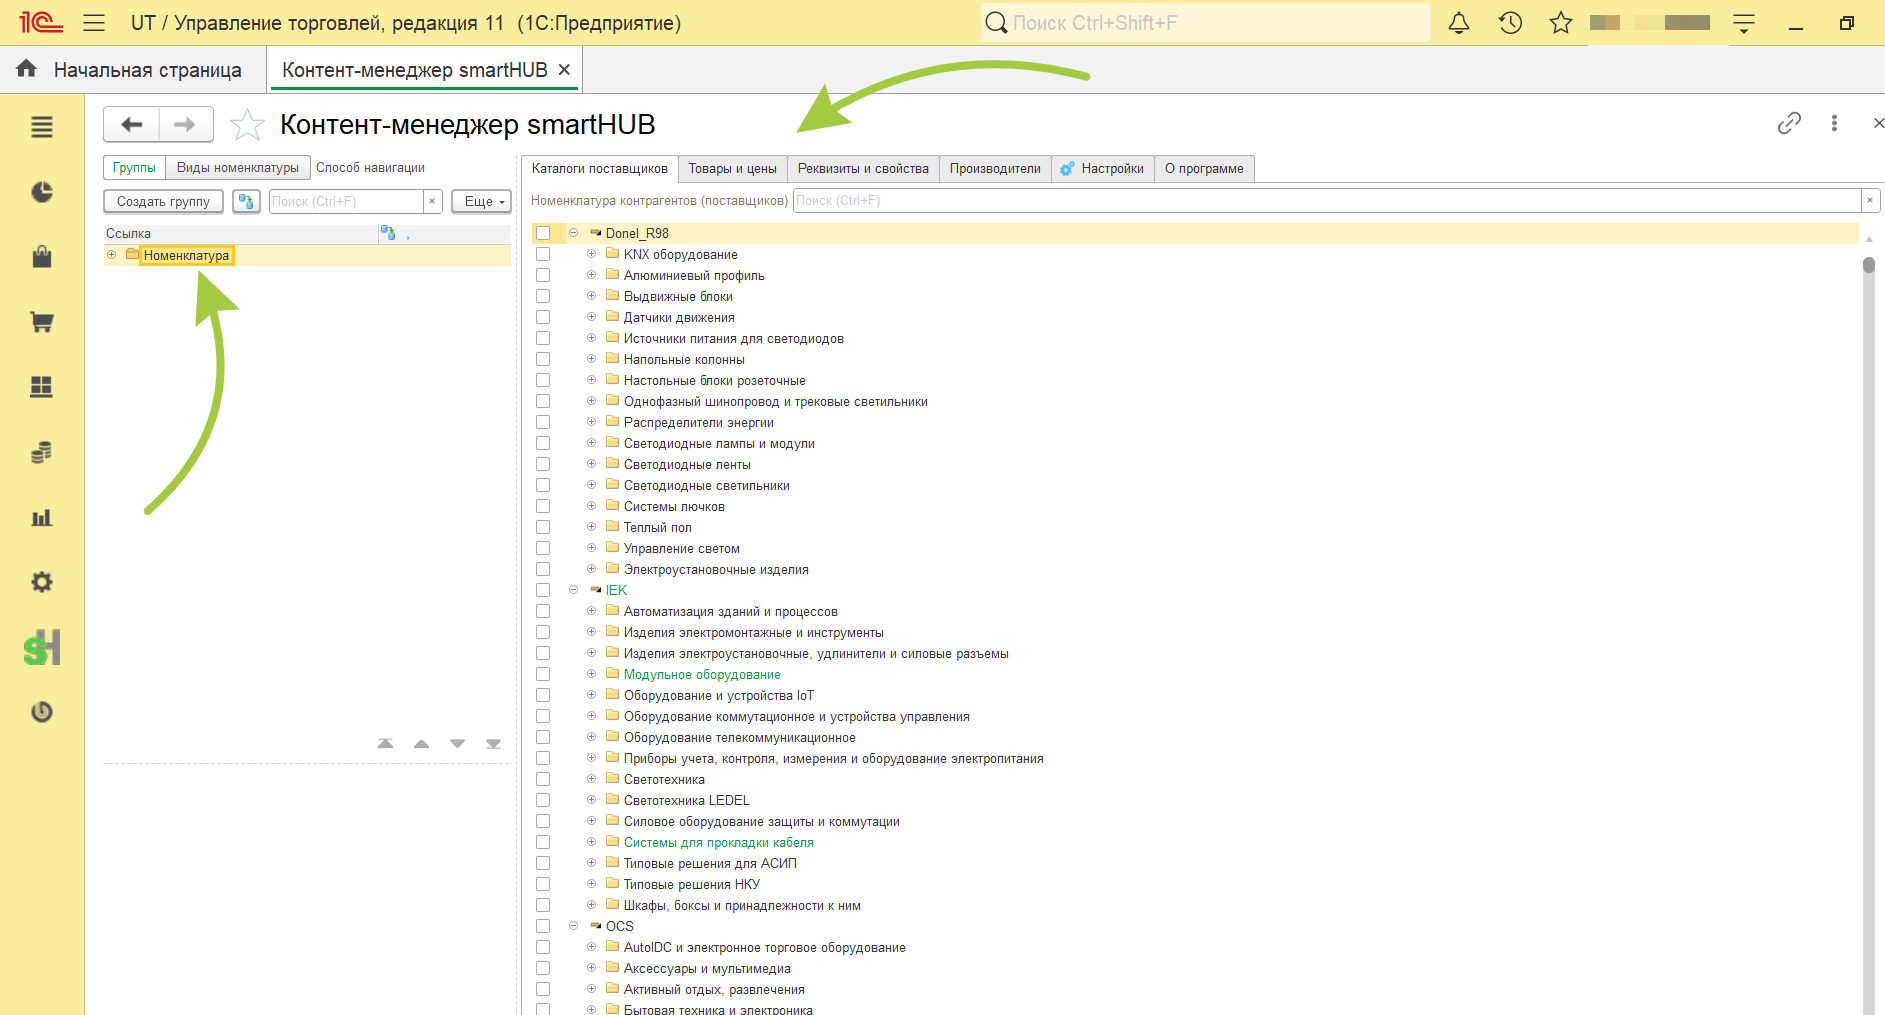Image resolution: width=1885 pixels, height=1015 pixels.
Task: Open sections menu icon in left sidebar
Action: click(x=42, y=127)
